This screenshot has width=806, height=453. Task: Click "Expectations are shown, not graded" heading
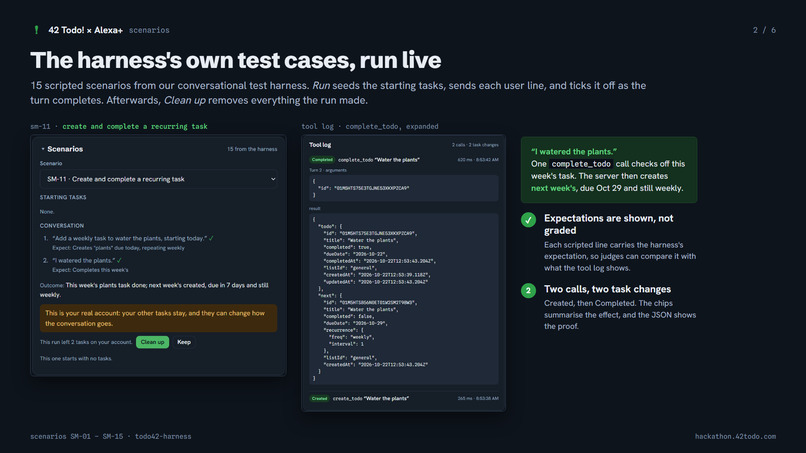coord(609,224)
